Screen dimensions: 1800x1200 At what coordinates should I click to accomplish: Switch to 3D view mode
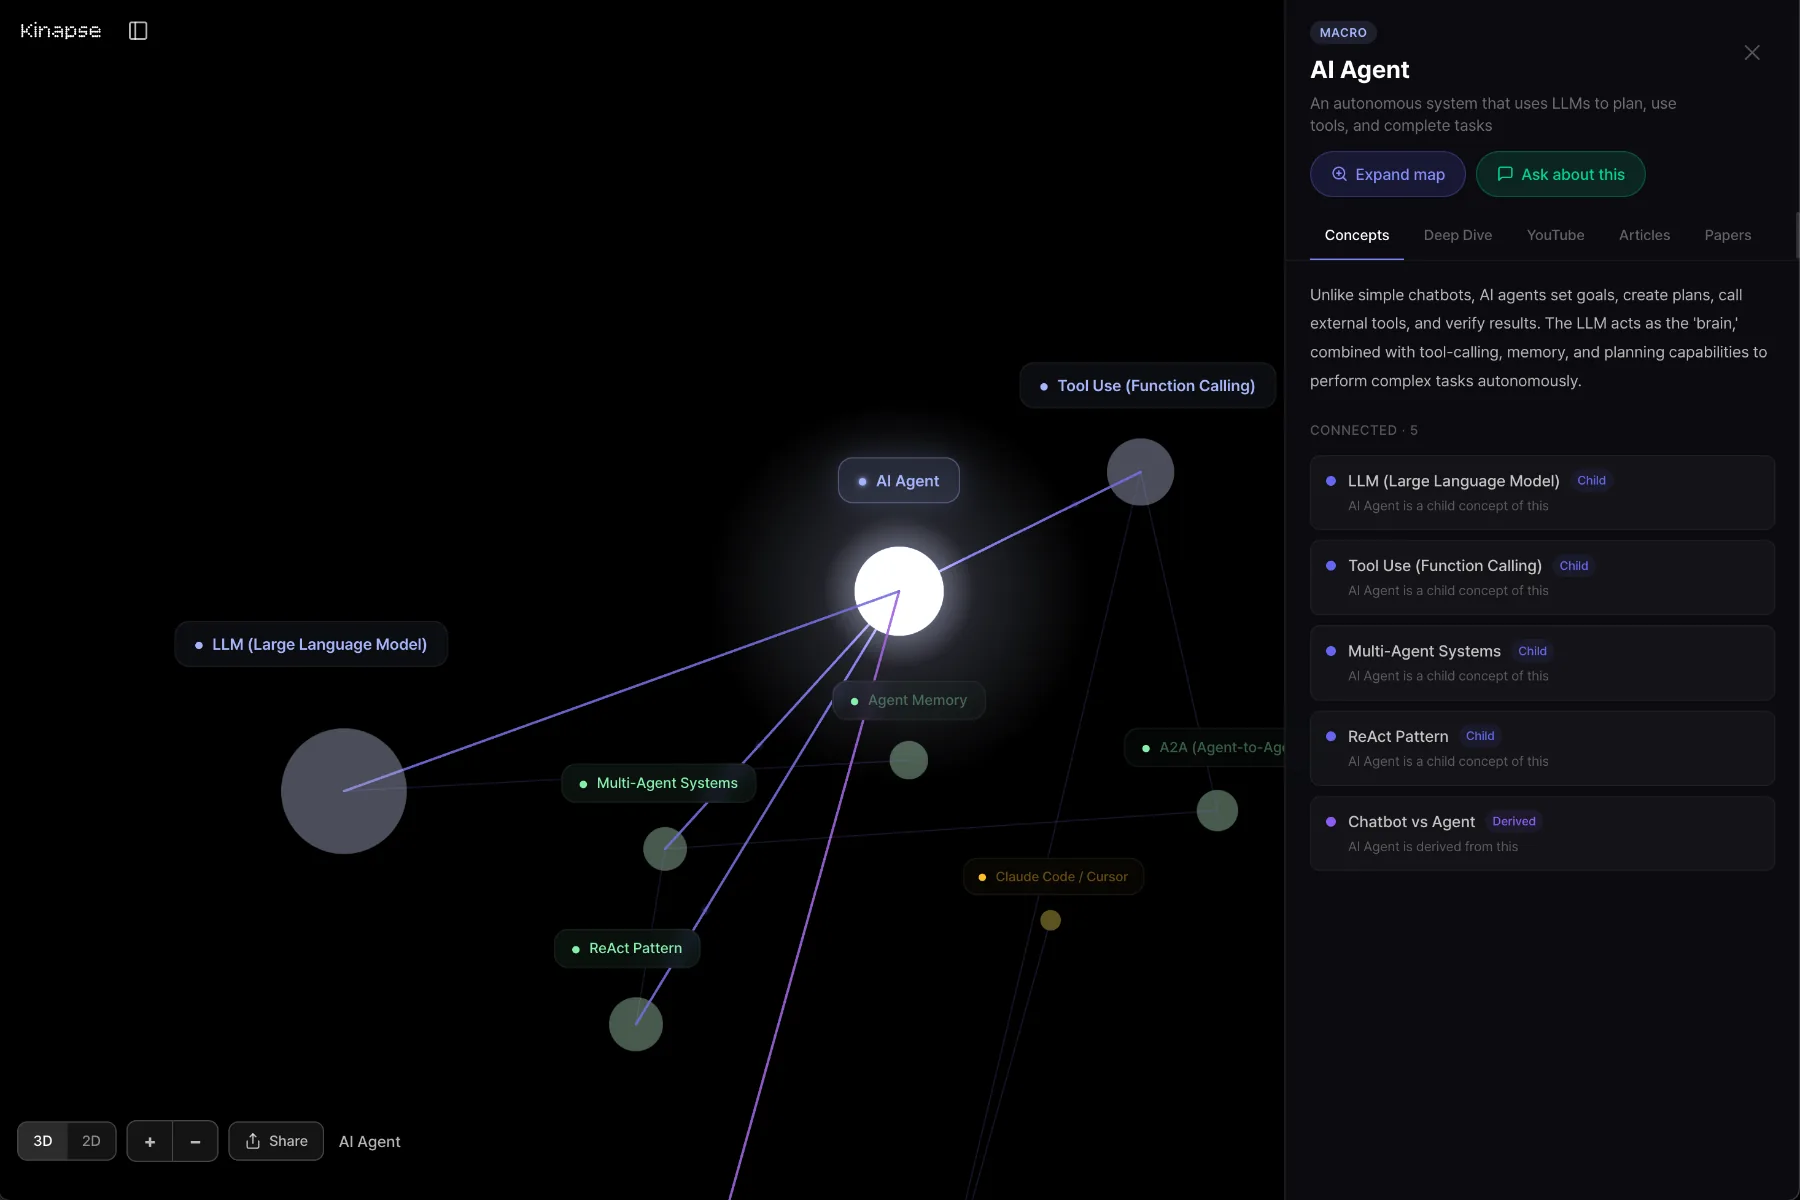coord(43,1141)
